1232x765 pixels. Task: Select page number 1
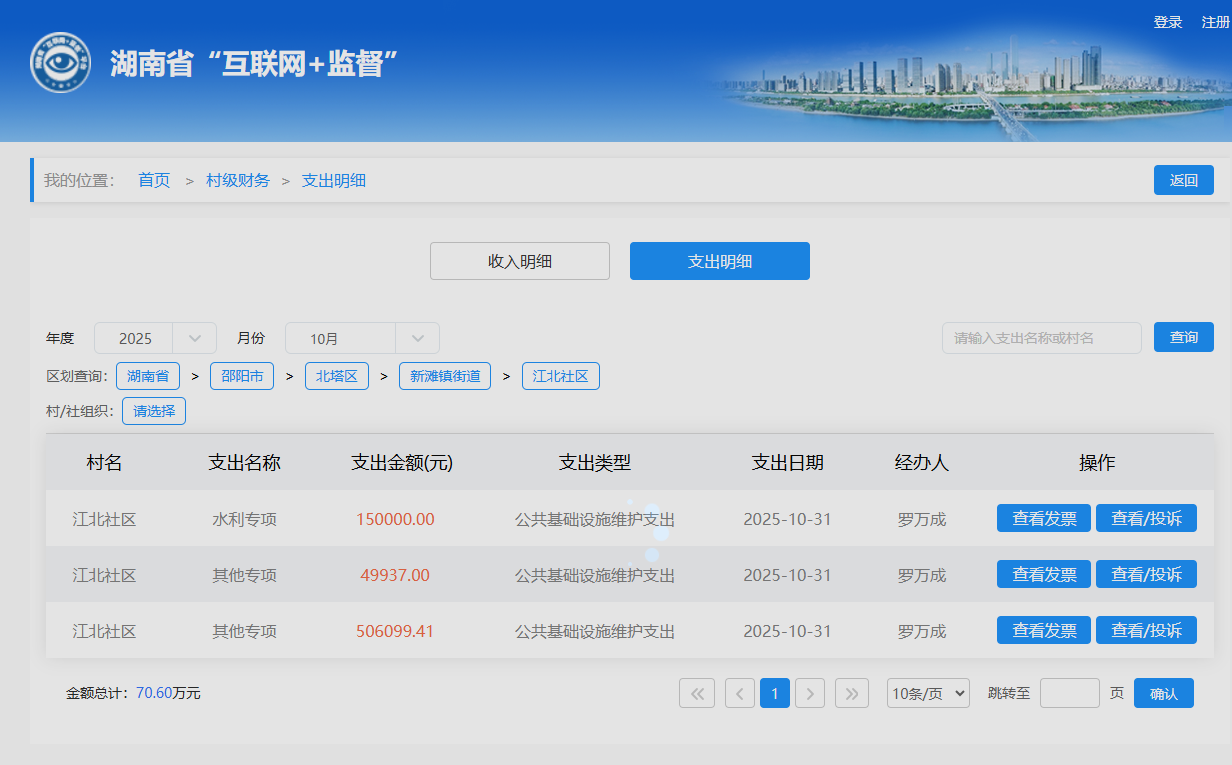click(x=775, y=693)
